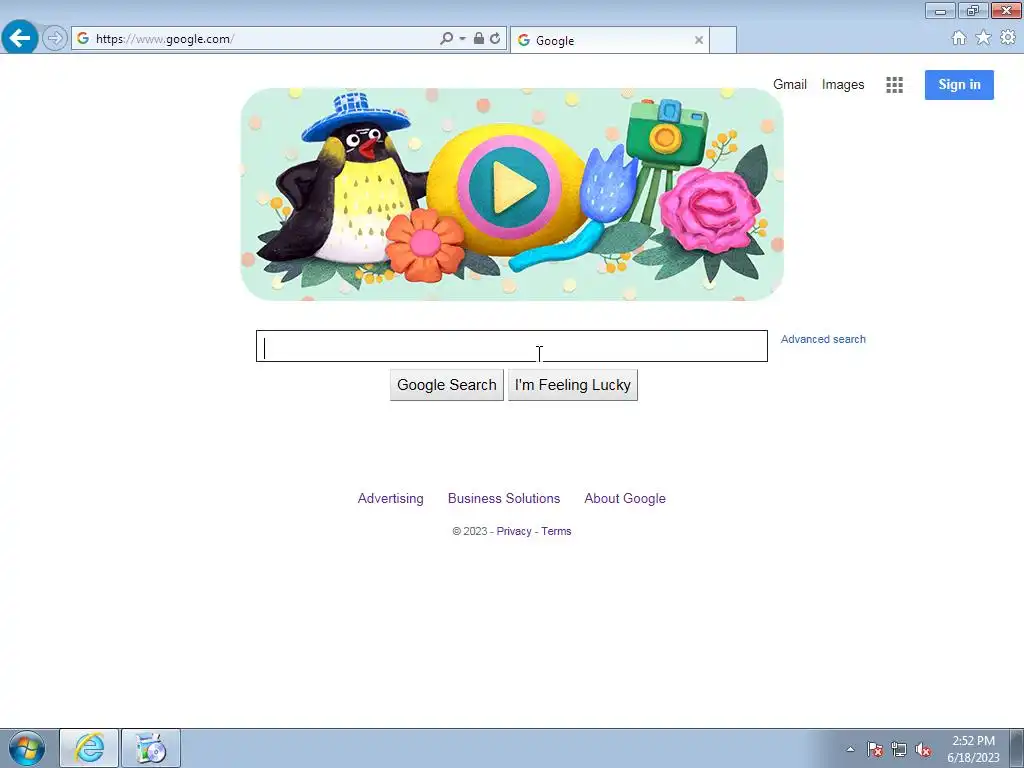Open the Business Solutions link
The width and height of the screenshot is (1024, 768).
(x=504, y=498)
